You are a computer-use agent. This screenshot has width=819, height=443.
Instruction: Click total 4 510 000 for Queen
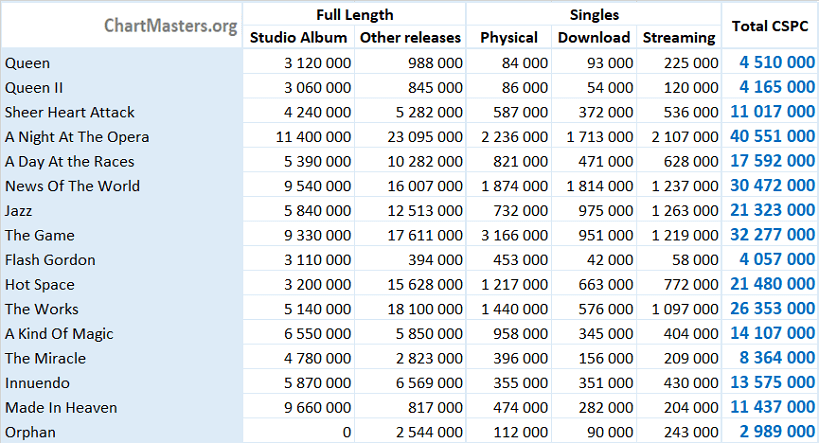[x=777, y=63]
